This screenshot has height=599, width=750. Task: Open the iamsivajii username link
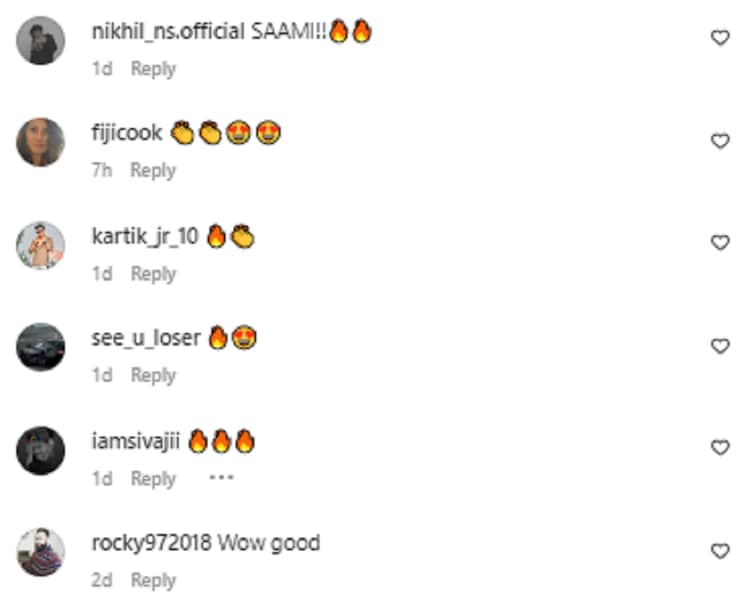click(135, 441)
